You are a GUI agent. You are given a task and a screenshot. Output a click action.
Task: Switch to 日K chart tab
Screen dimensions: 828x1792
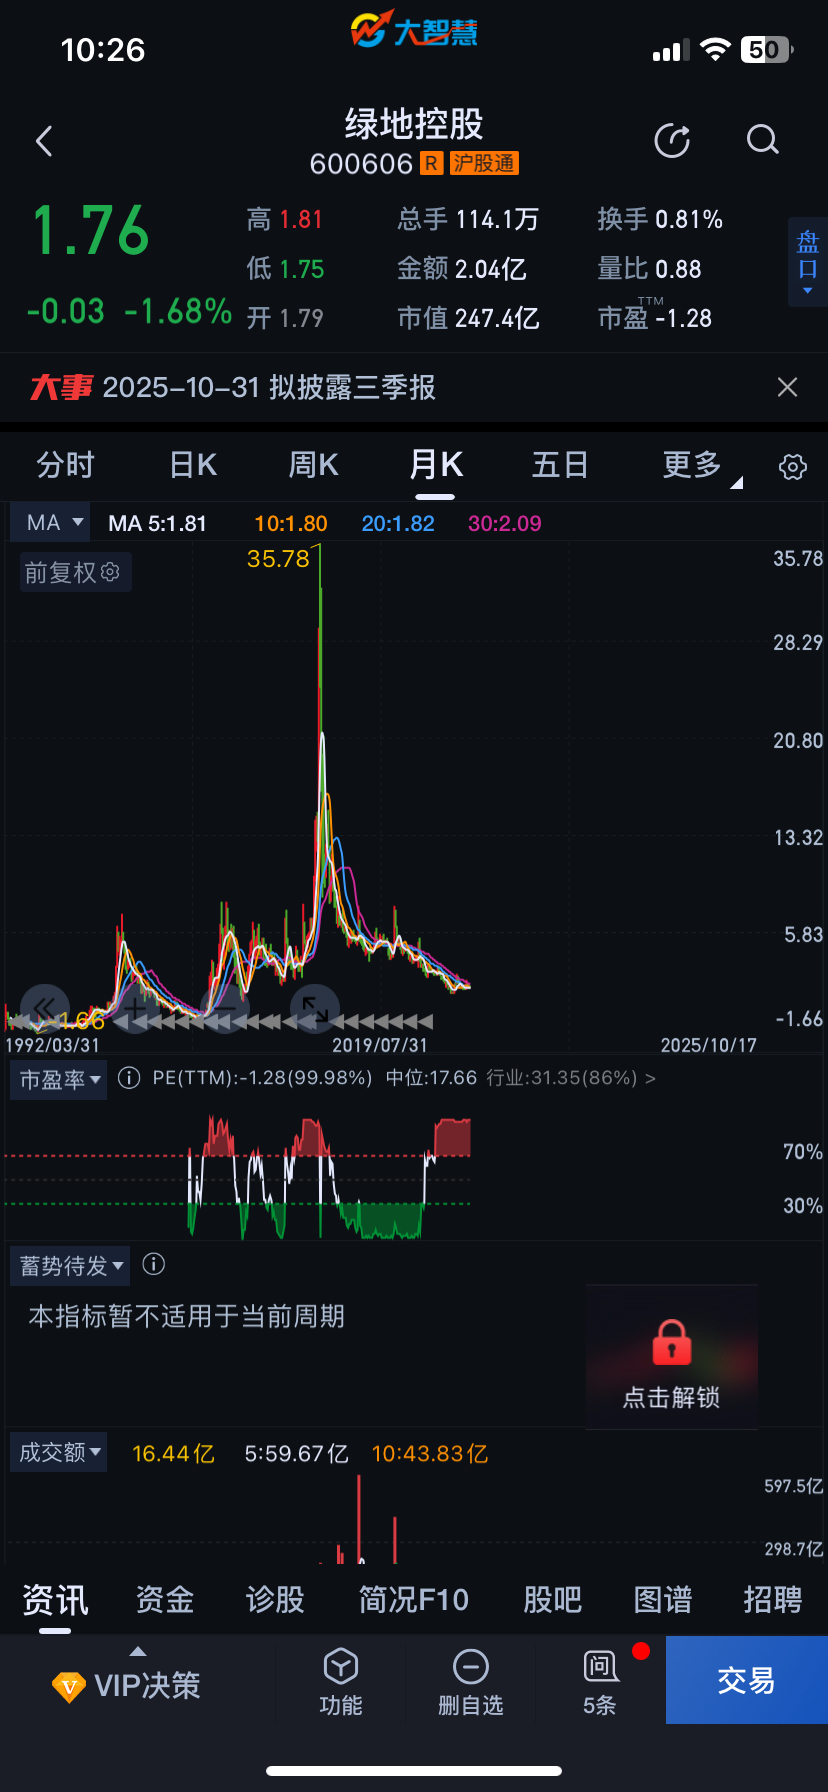(x=193, y=465)
